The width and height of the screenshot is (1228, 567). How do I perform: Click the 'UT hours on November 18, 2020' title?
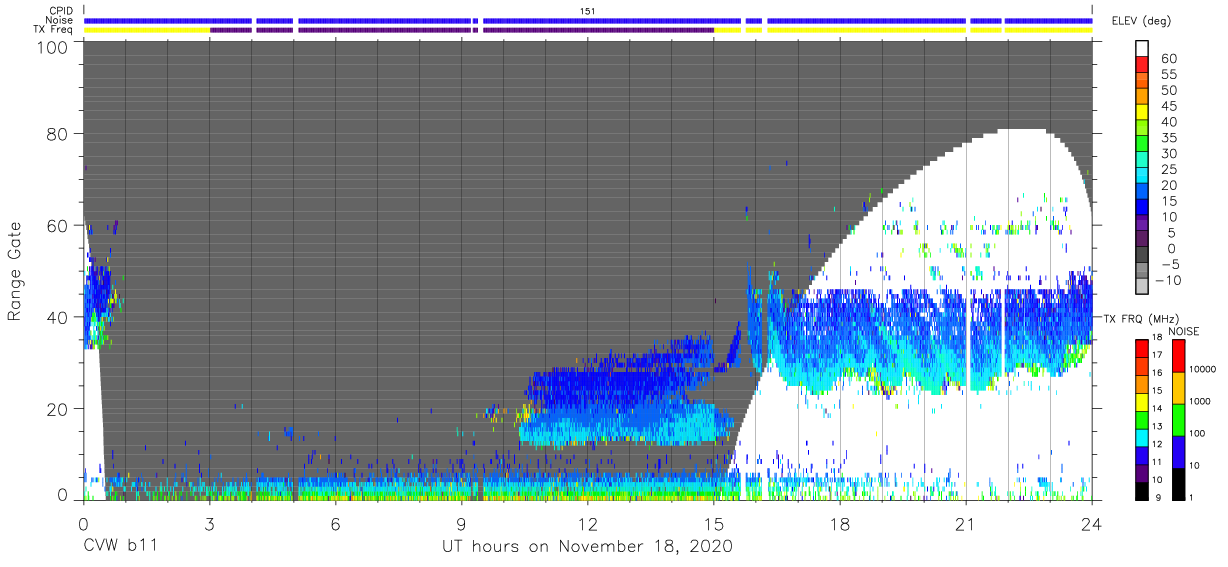(588, 547)
